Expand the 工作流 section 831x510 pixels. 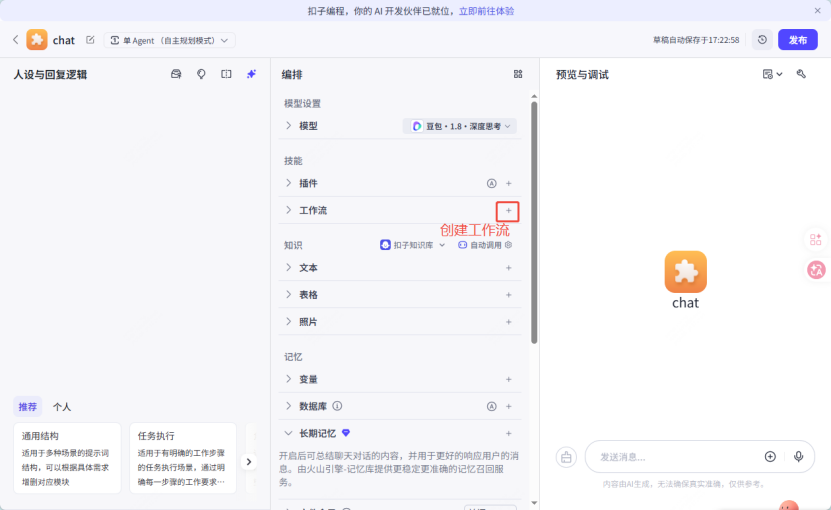coord(288,210)
